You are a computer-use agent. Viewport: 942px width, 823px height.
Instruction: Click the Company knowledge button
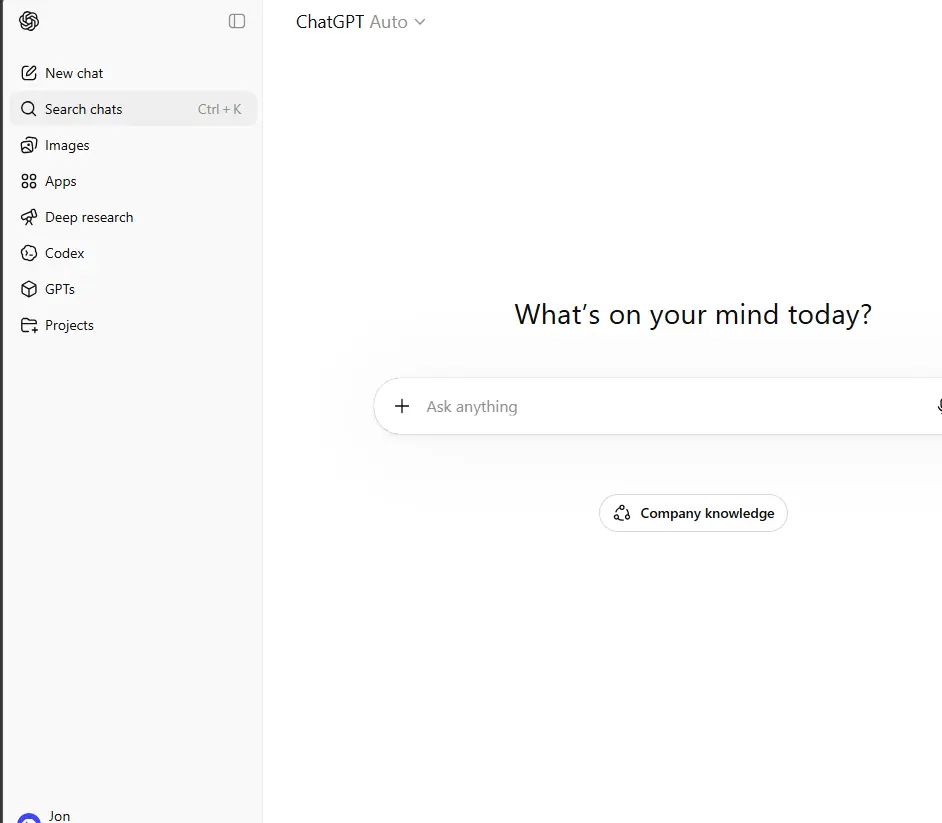[x=693, y=513]
